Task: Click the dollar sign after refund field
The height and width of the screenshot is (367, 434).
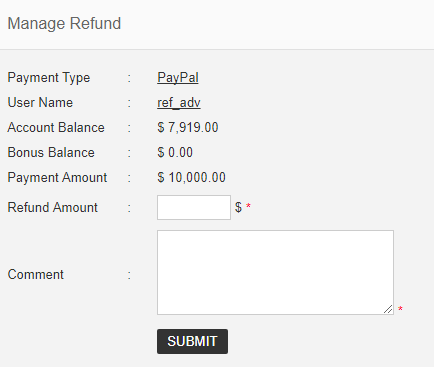Action: point(238,207)
